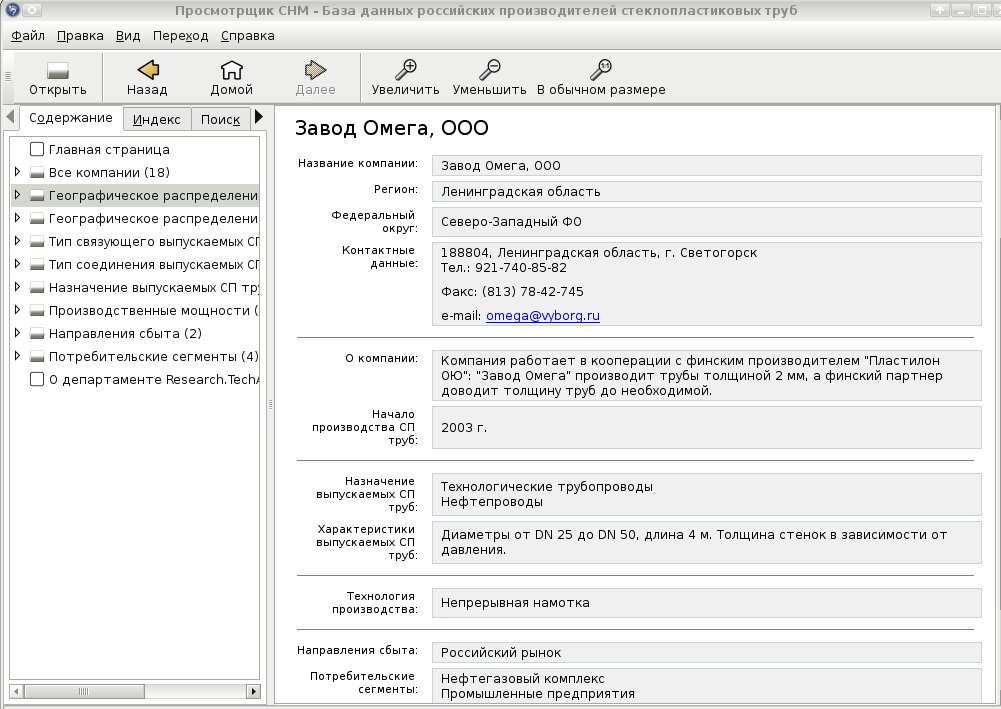The height and width of the screenshot is (709, 1001).
Task: Go back with the Назад arrow
Action: (x=147, y=70)
